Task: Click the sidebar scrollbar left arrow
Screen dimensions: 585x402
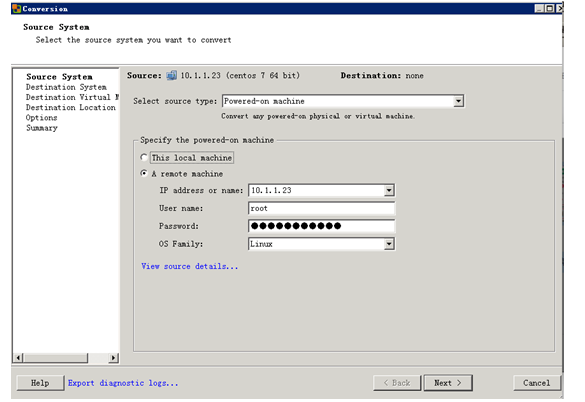Action: coord(18,358)
